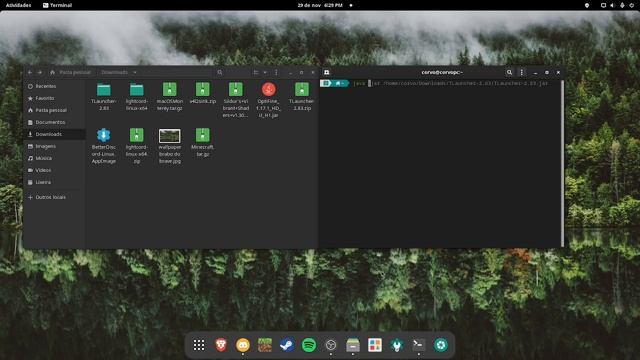
Task: Click the home icon in file manager path bar
Action: click(52, 72)
